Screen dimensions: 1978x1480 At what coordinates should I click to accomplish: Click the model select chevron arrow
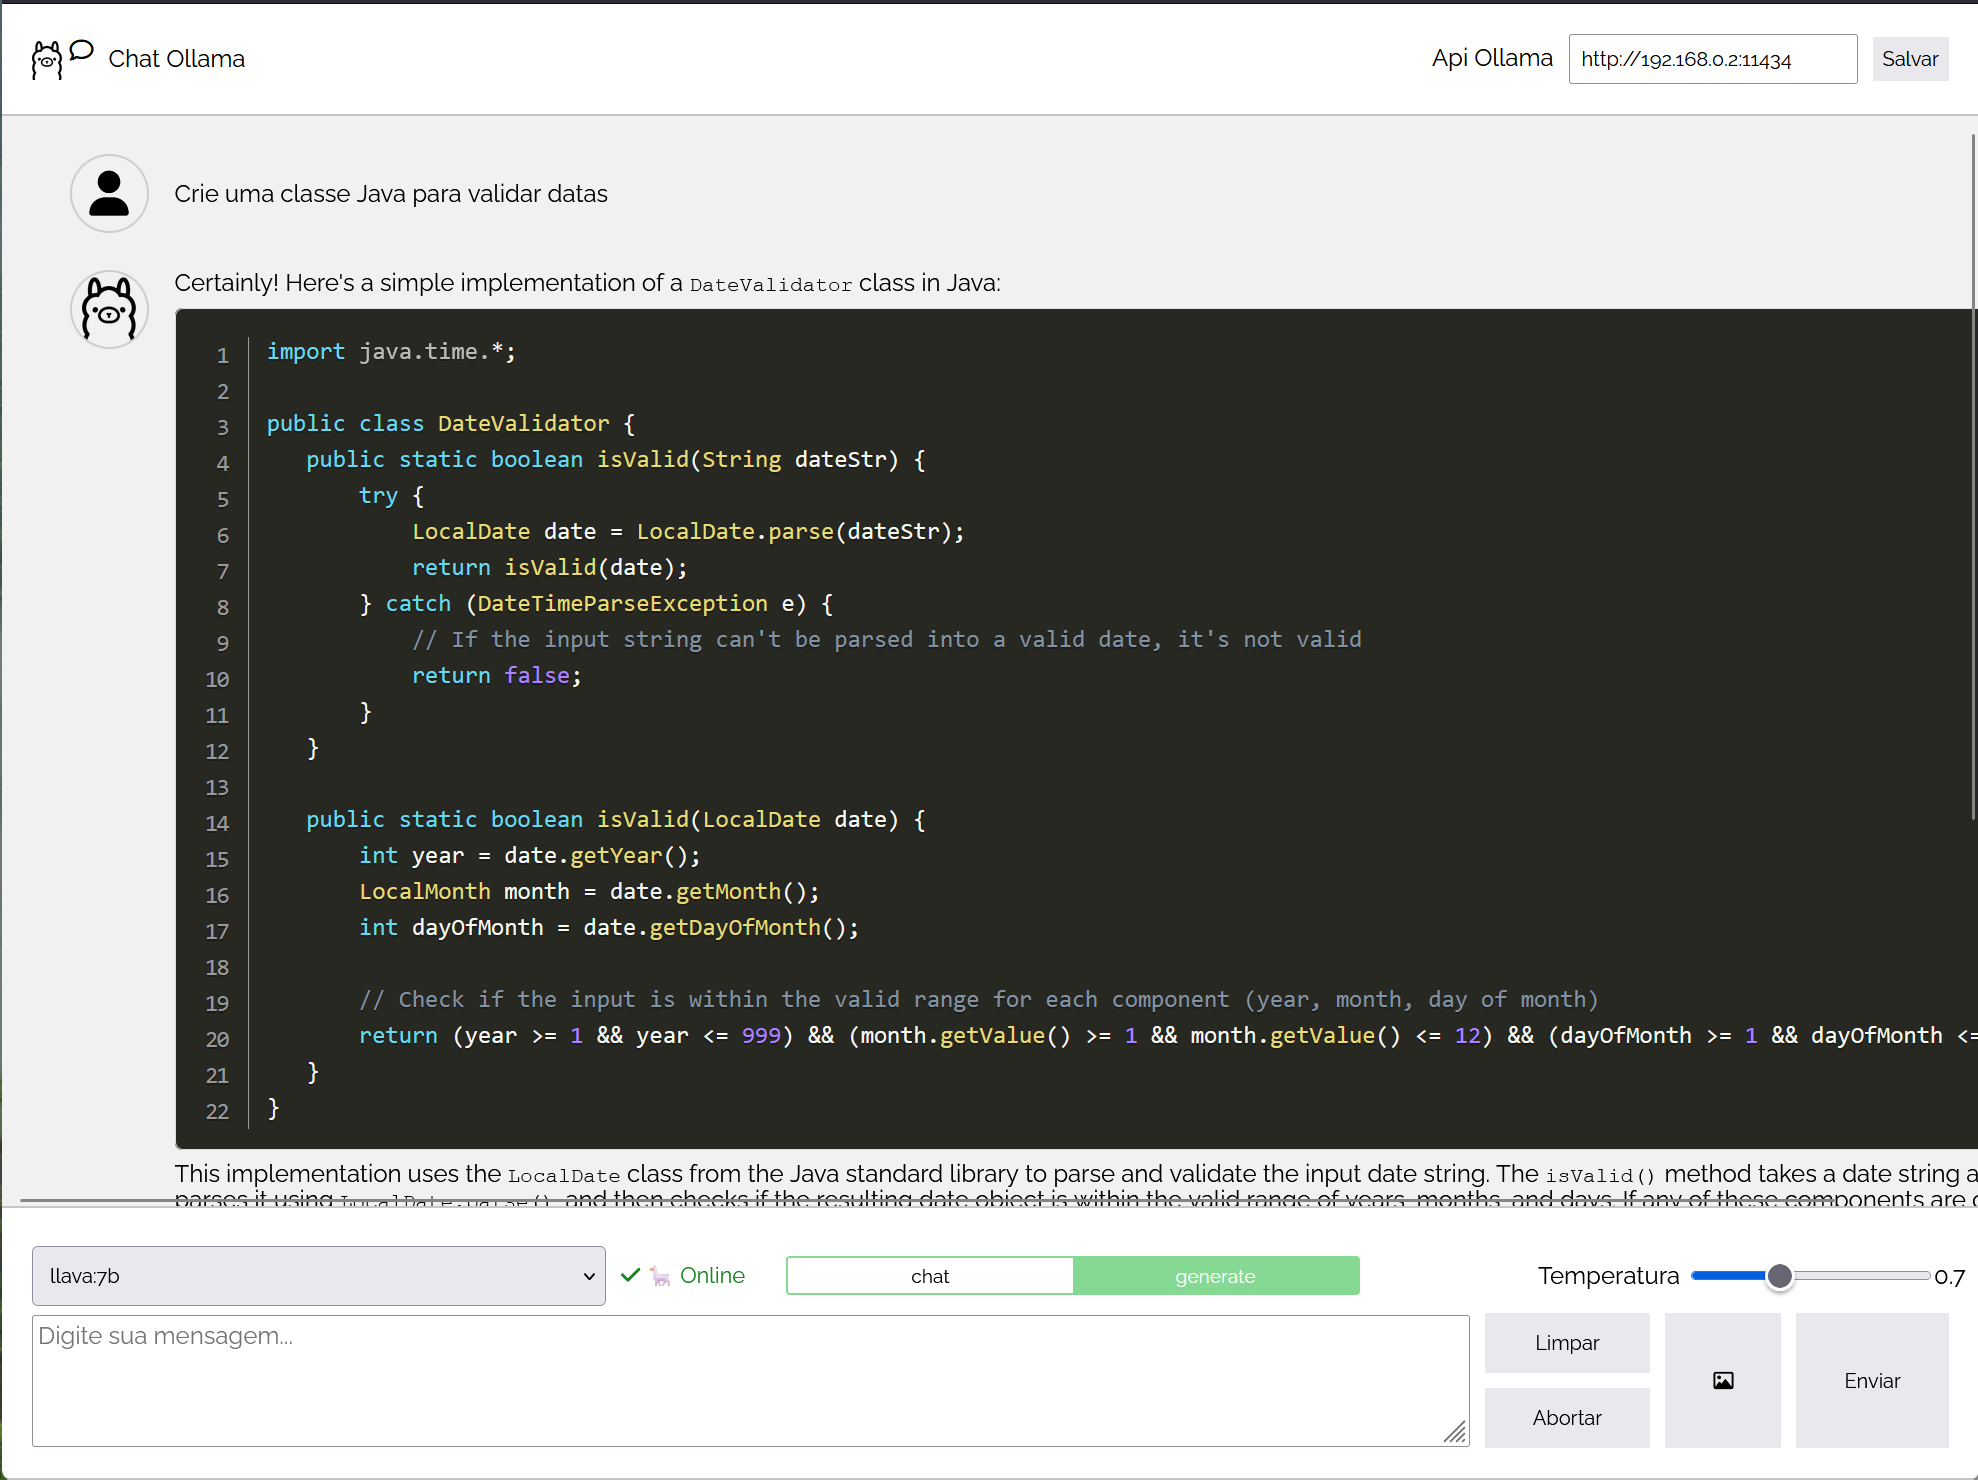pos(589,1276)
